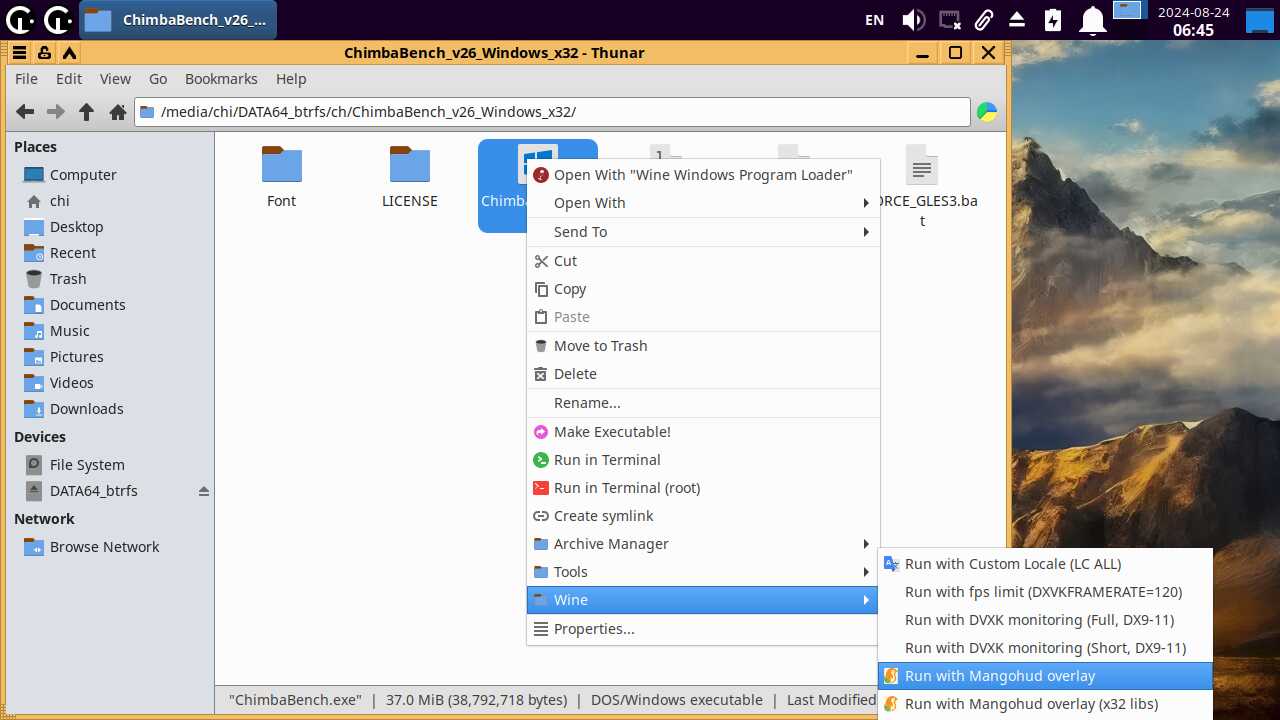Run with fps limit (DXVKFRAMERATE=120)

(1045, 592)
